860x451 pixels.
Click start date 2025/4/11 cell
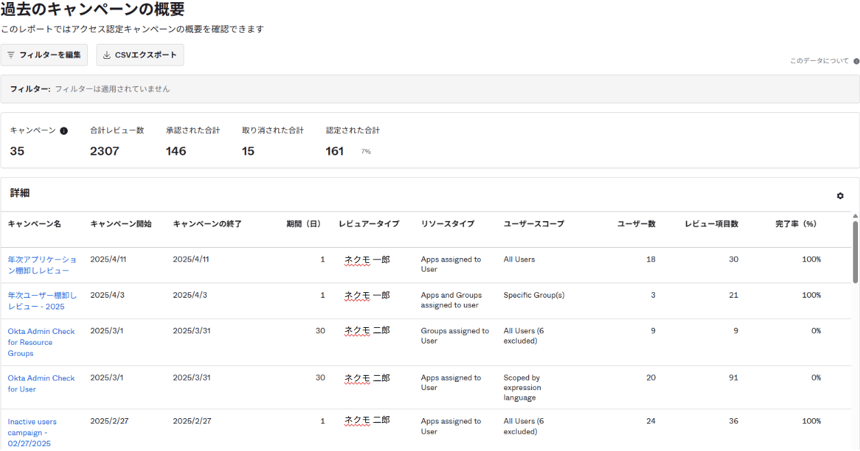(x=108, y=260)
